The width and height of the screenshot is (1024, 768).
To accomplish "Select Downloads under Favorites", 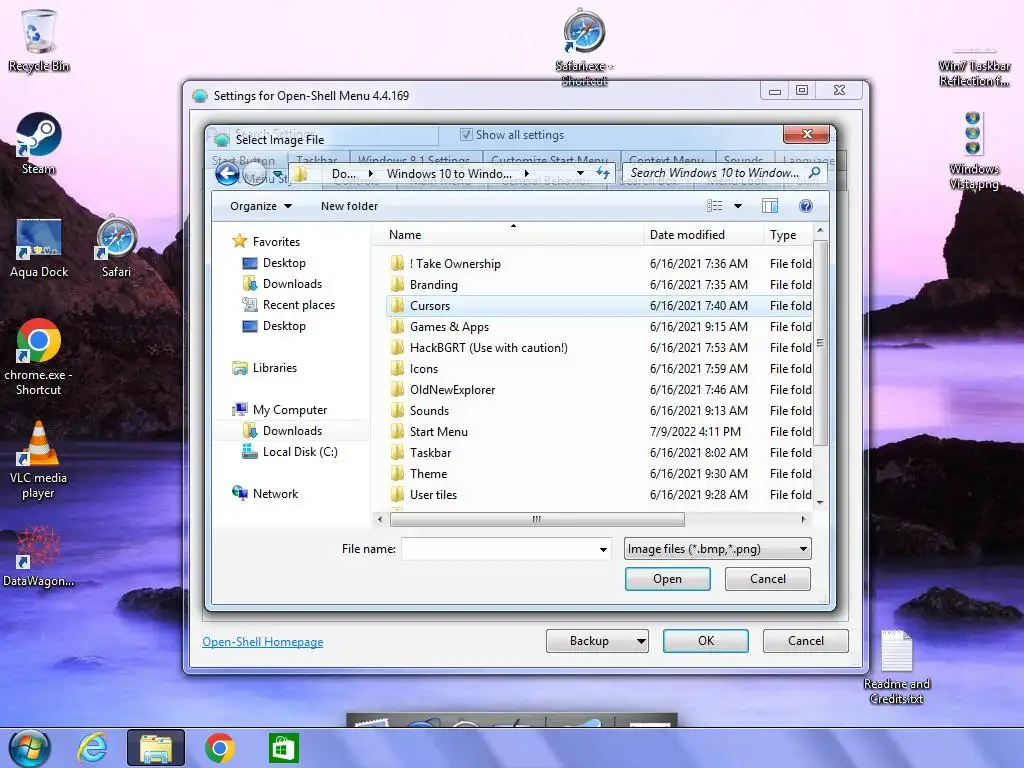I will click(282, 284).
